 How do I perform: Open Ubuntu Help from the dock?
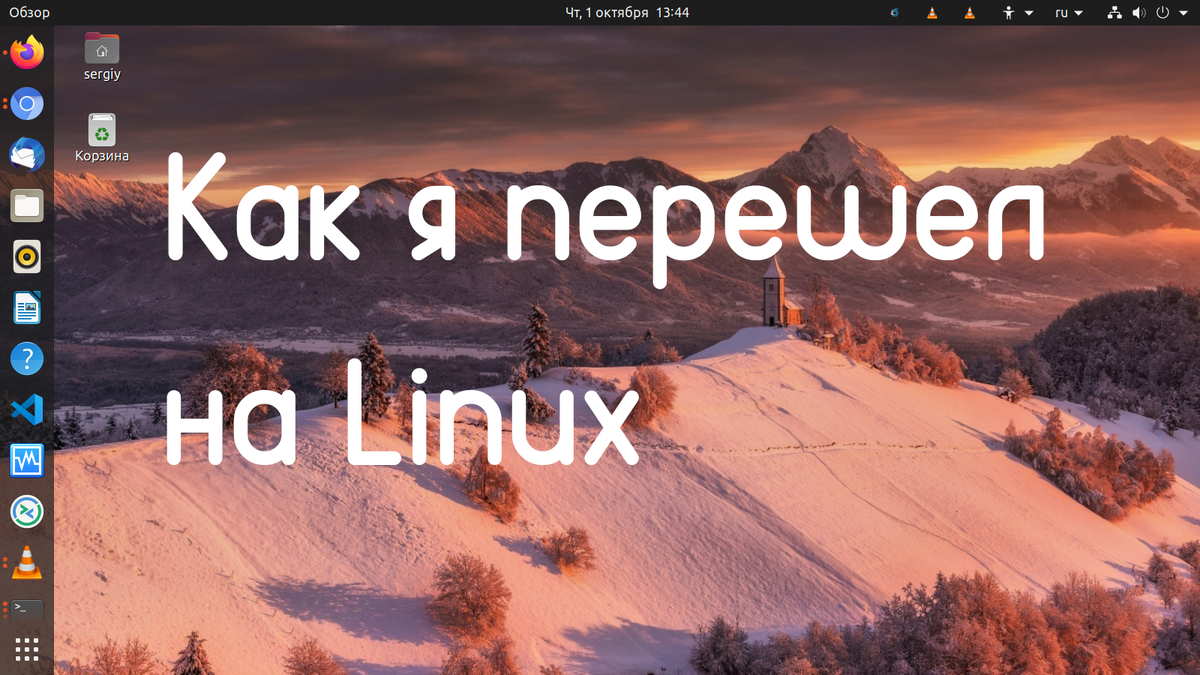tap(26, 358)
